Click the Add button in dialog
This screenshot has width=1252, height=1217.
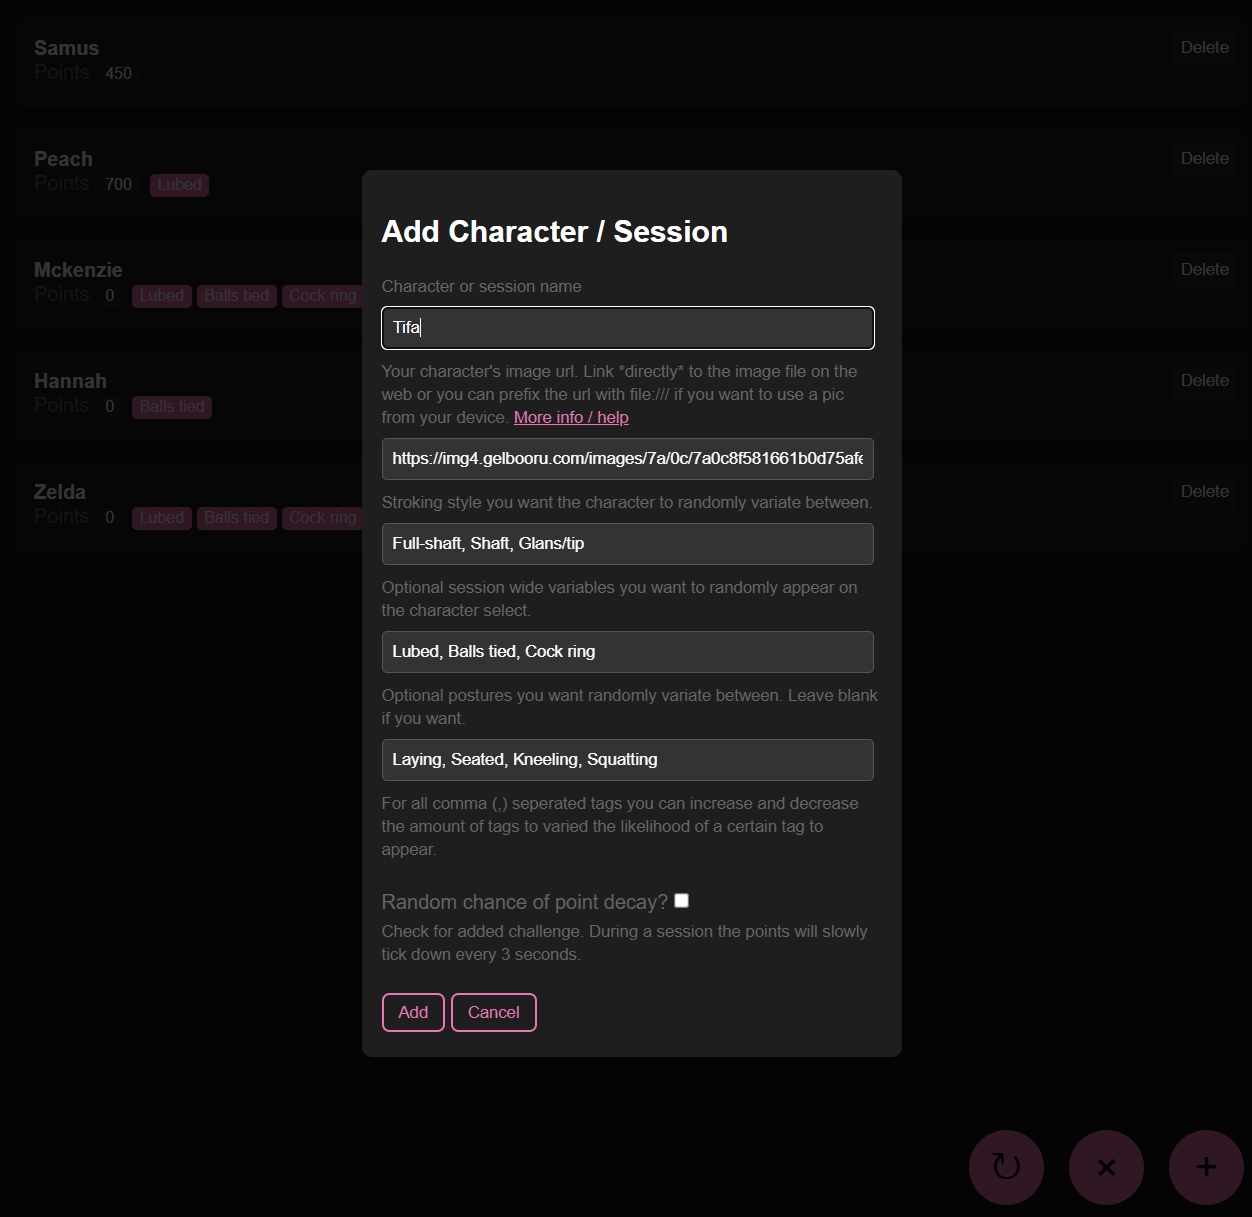tap(413, 1012)
